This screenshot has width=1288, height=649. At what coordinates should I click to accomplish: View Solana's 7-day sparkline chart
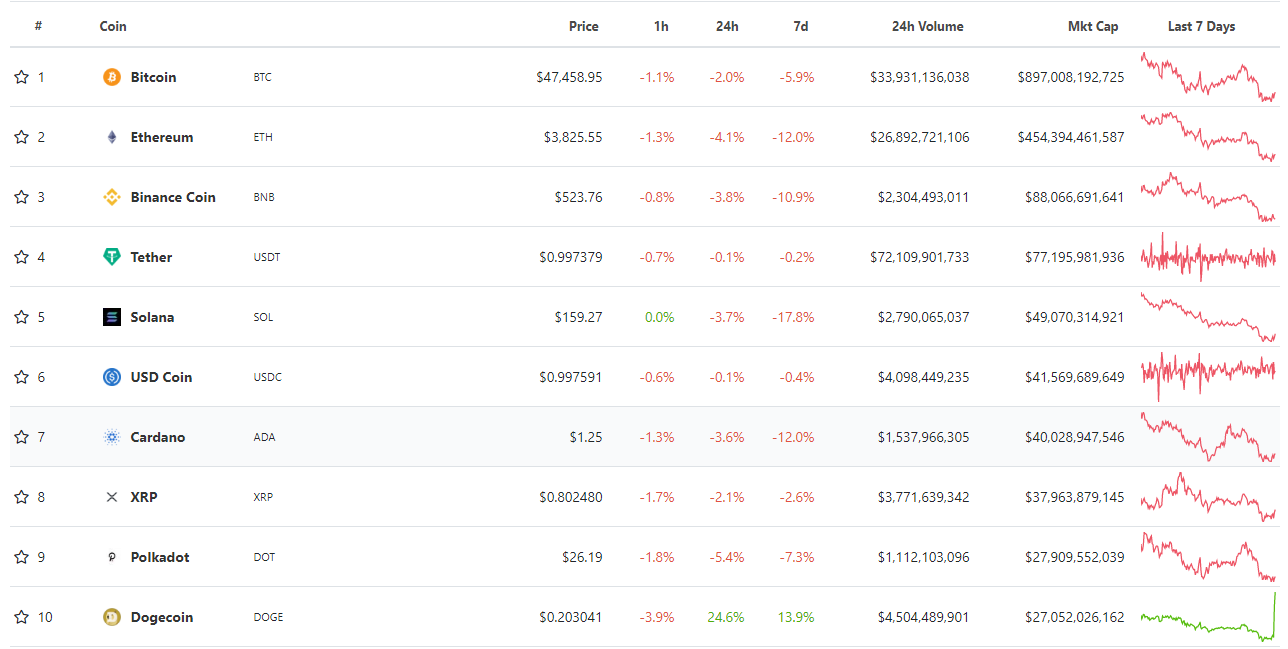click(x=1208, y=317)
